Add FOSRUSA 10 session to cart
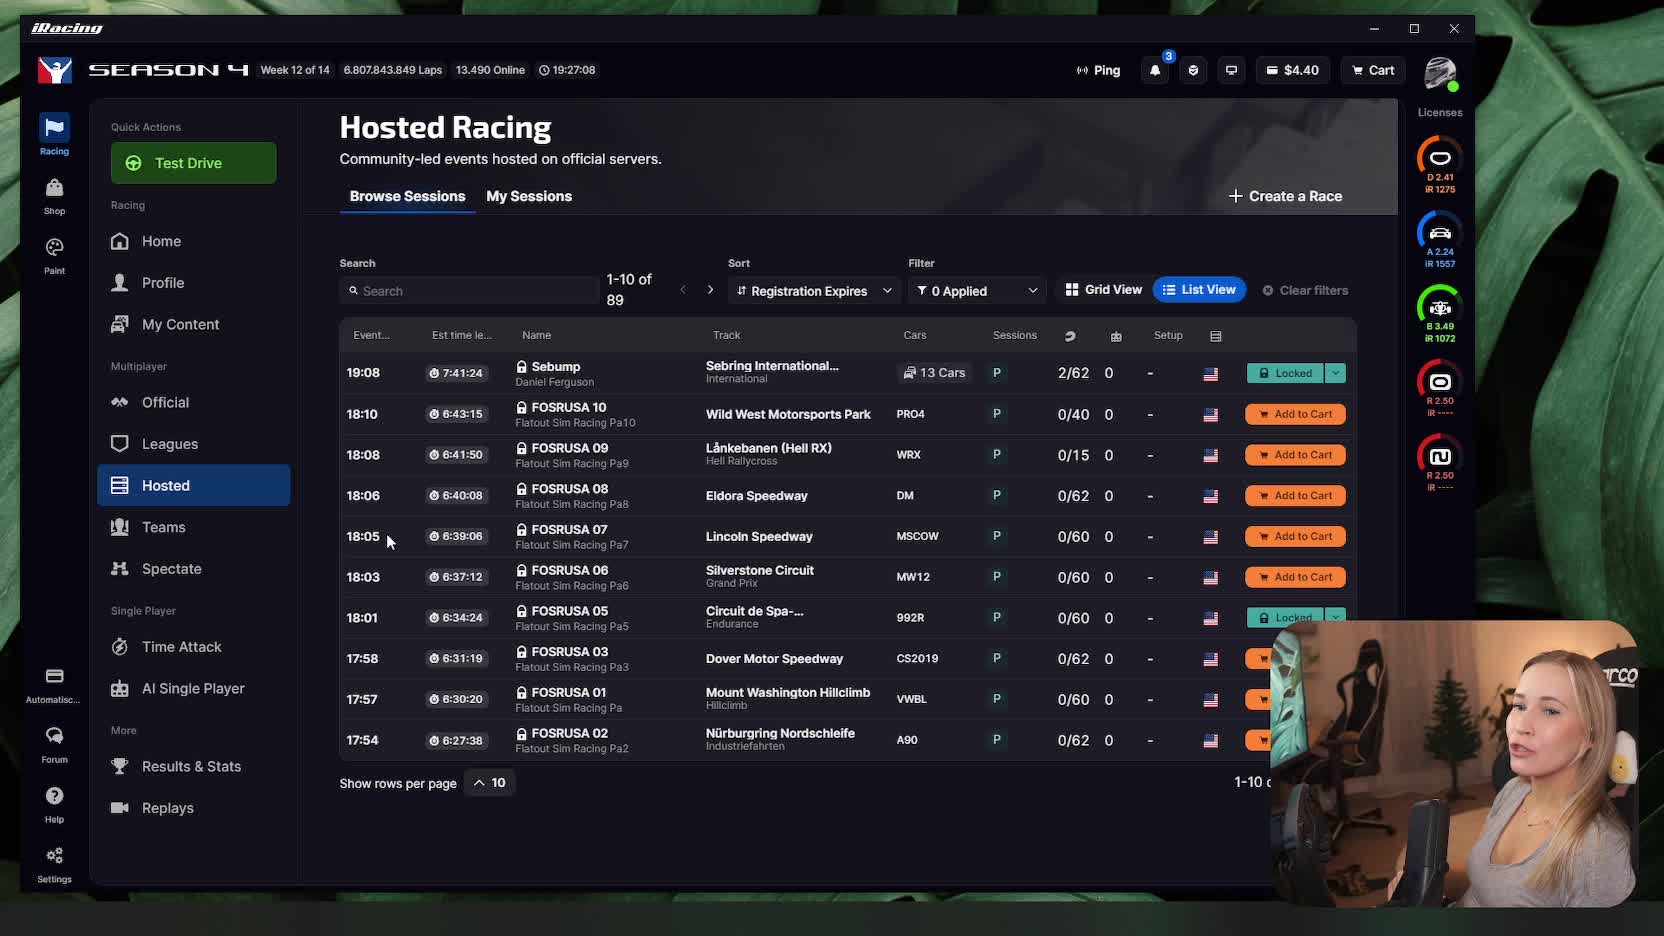This screenshot has height=936, width=1664. (1295, 414)
